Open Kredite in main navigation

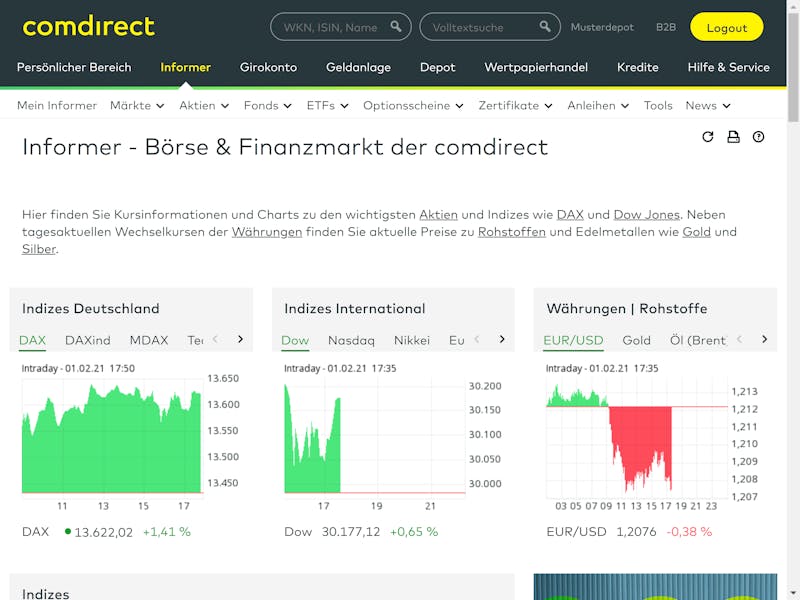click(x=638, y=67)
